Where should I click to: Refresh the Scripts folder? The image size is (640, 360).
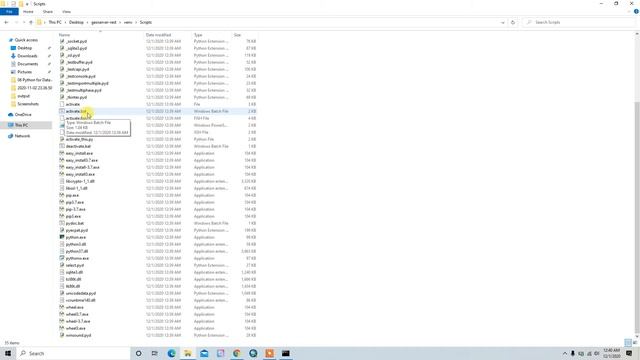[x=513, y=22]
